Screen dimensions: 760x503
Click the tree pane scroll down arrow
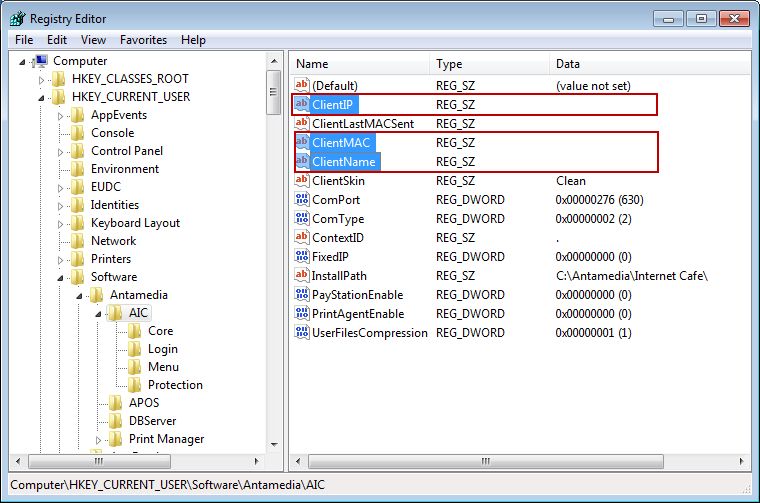(274, 444)
